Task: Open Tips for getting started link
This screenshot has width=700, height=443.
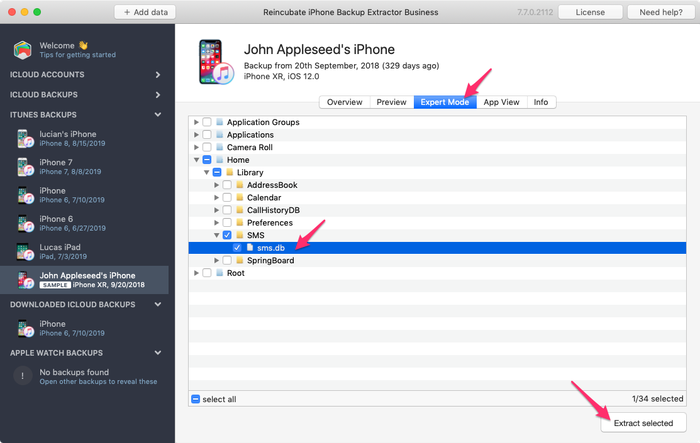Action: click(78, 55)
